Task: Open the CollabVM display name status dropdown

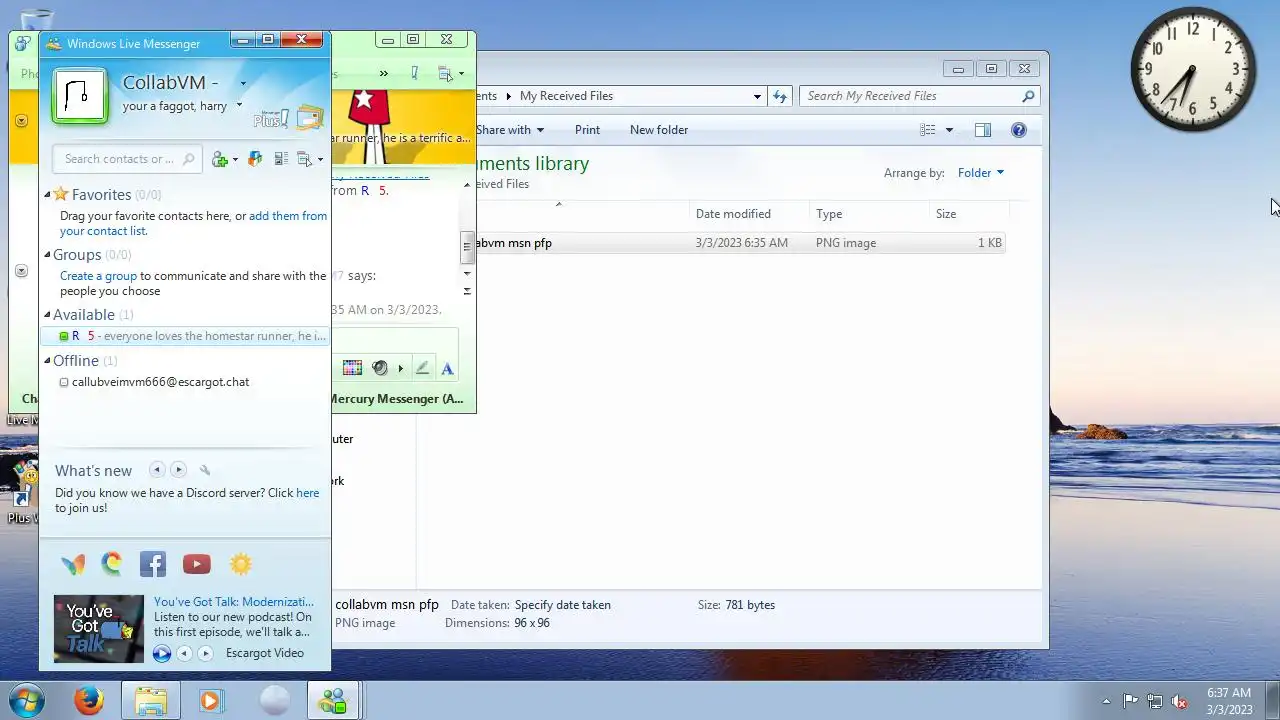Action: coord(243,84)
